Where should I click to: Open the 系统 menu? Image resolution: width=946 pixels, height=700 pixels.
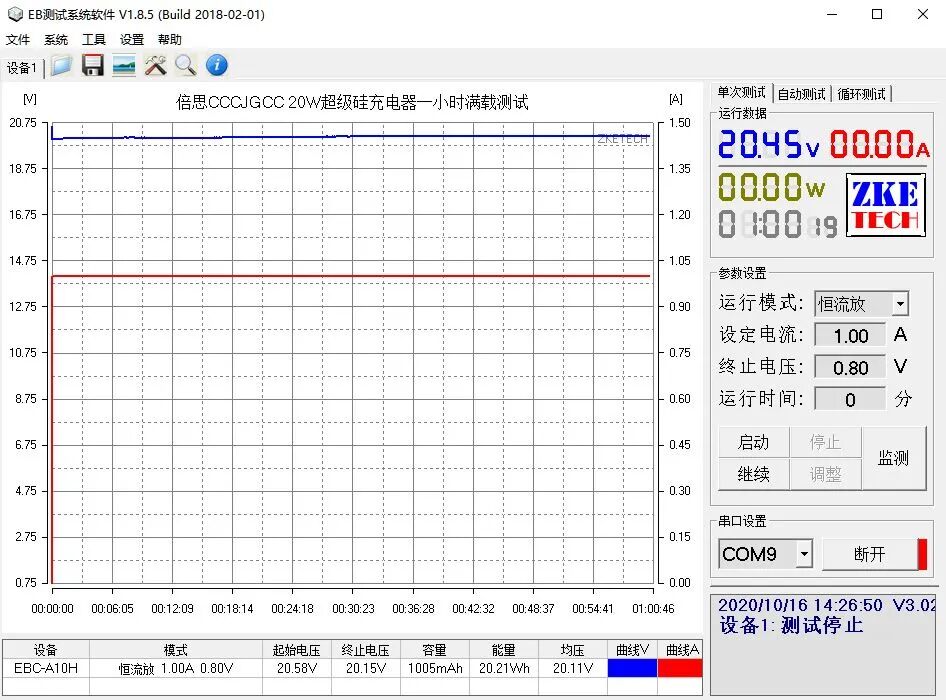coord(56,40)
